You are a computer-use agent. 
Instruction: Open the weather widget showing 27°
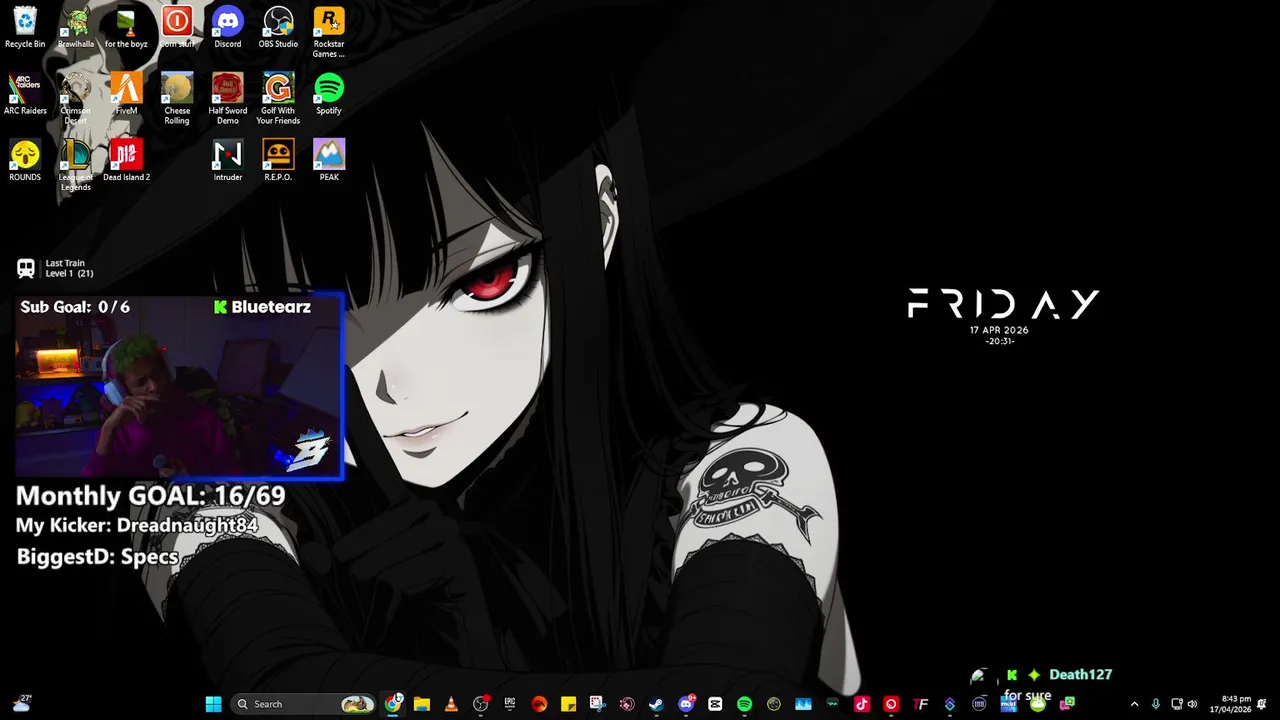point(22,704)
